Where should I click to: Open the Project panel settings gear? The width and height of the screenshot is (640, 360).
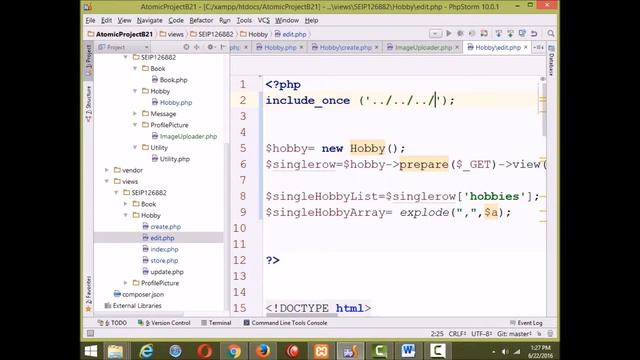pyautogui.click(x=210, y=47)
